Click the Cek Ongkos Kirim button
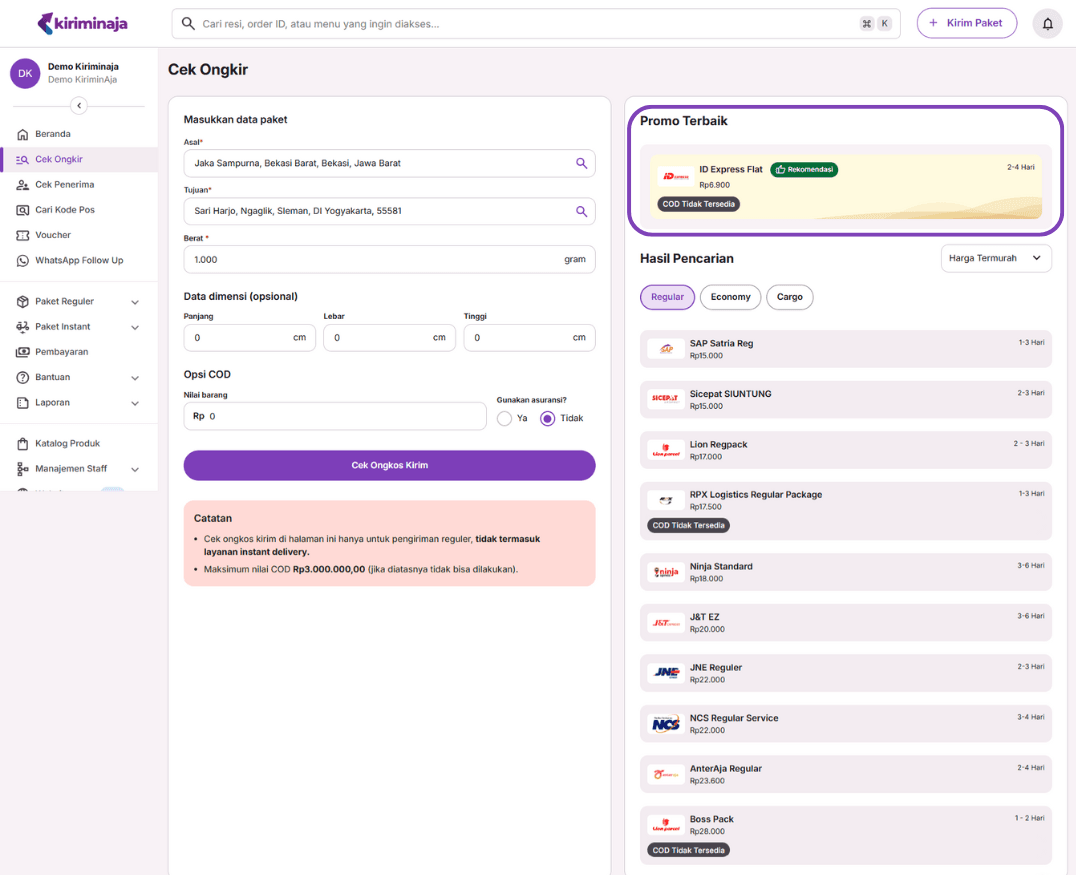Screen dimensions: 1076x875 point(389,465)
